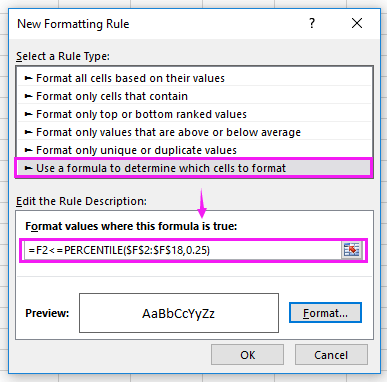Viewport: 387px width, 382px height.
Task: Click 'Format values where this formula is true' label
Action: click(131, 226)
